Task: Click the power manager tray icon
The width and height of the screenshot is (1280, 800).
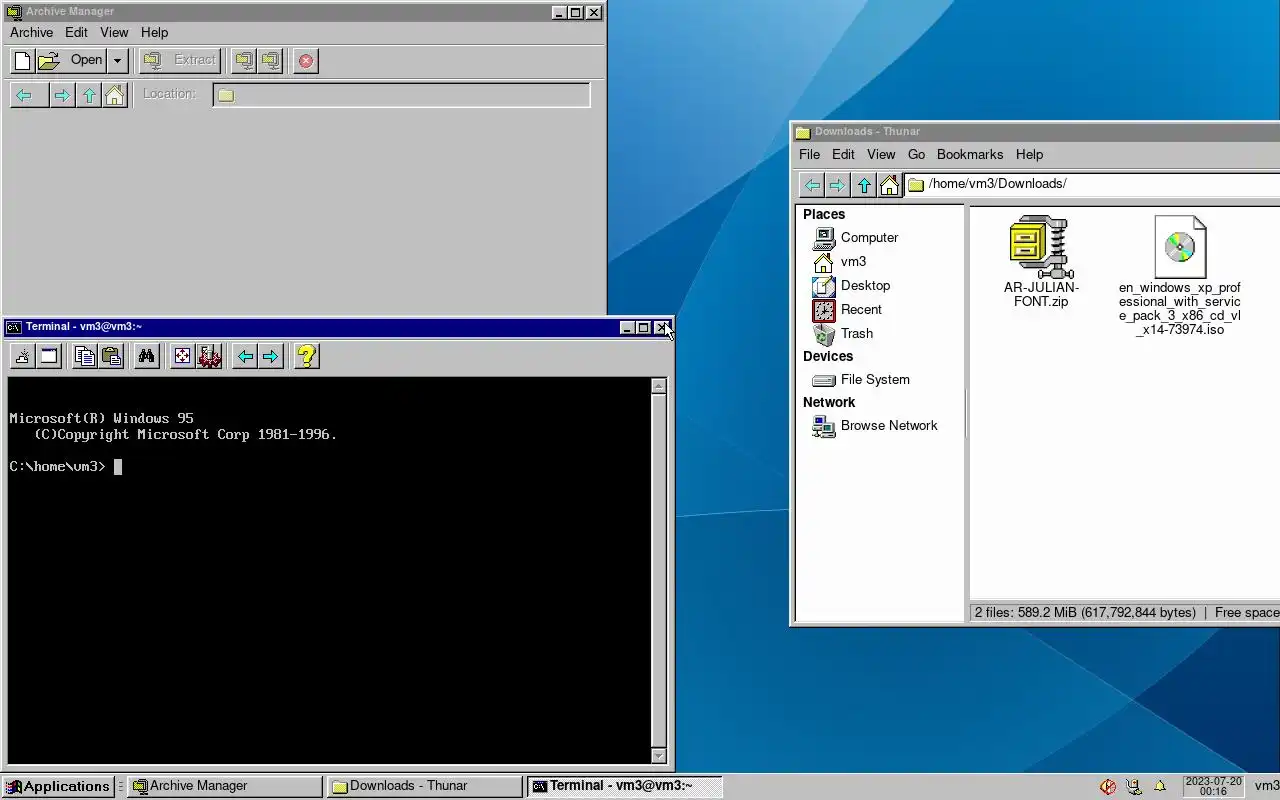Action: [1108, 786]
